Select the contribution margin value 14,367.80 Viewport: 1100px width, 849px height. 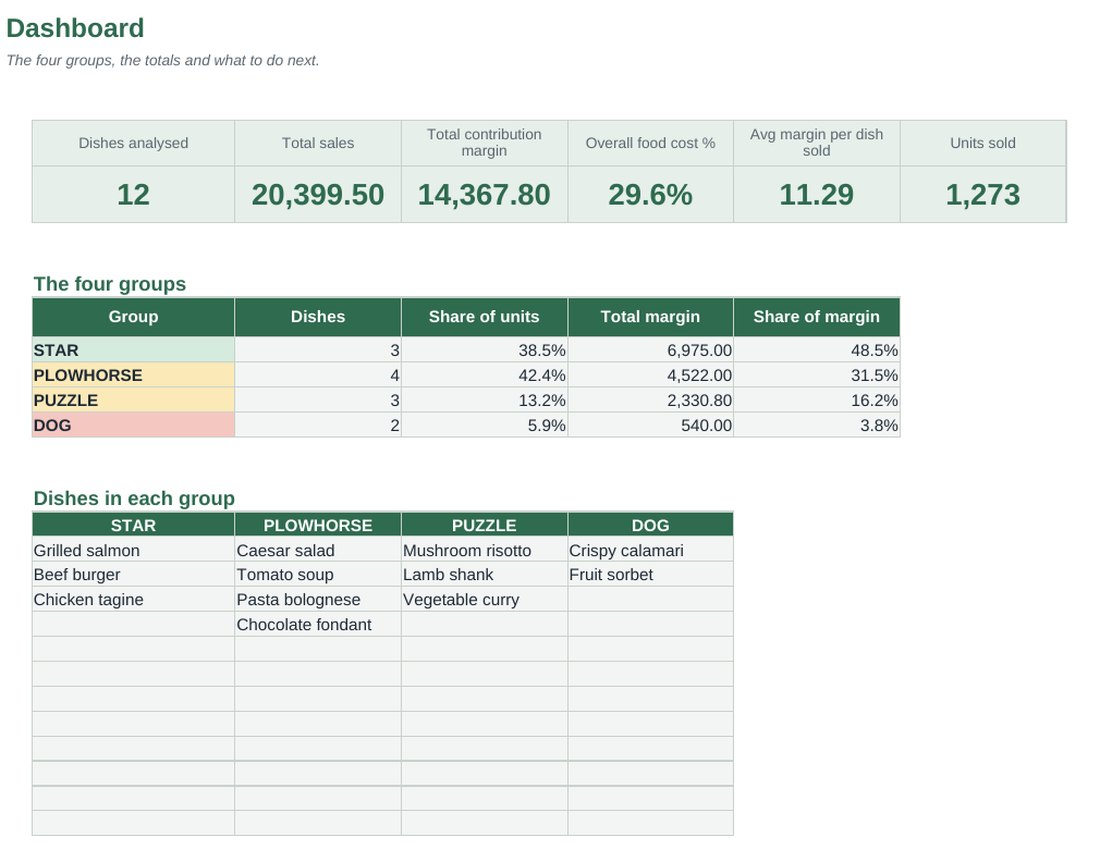pos(484,194)
